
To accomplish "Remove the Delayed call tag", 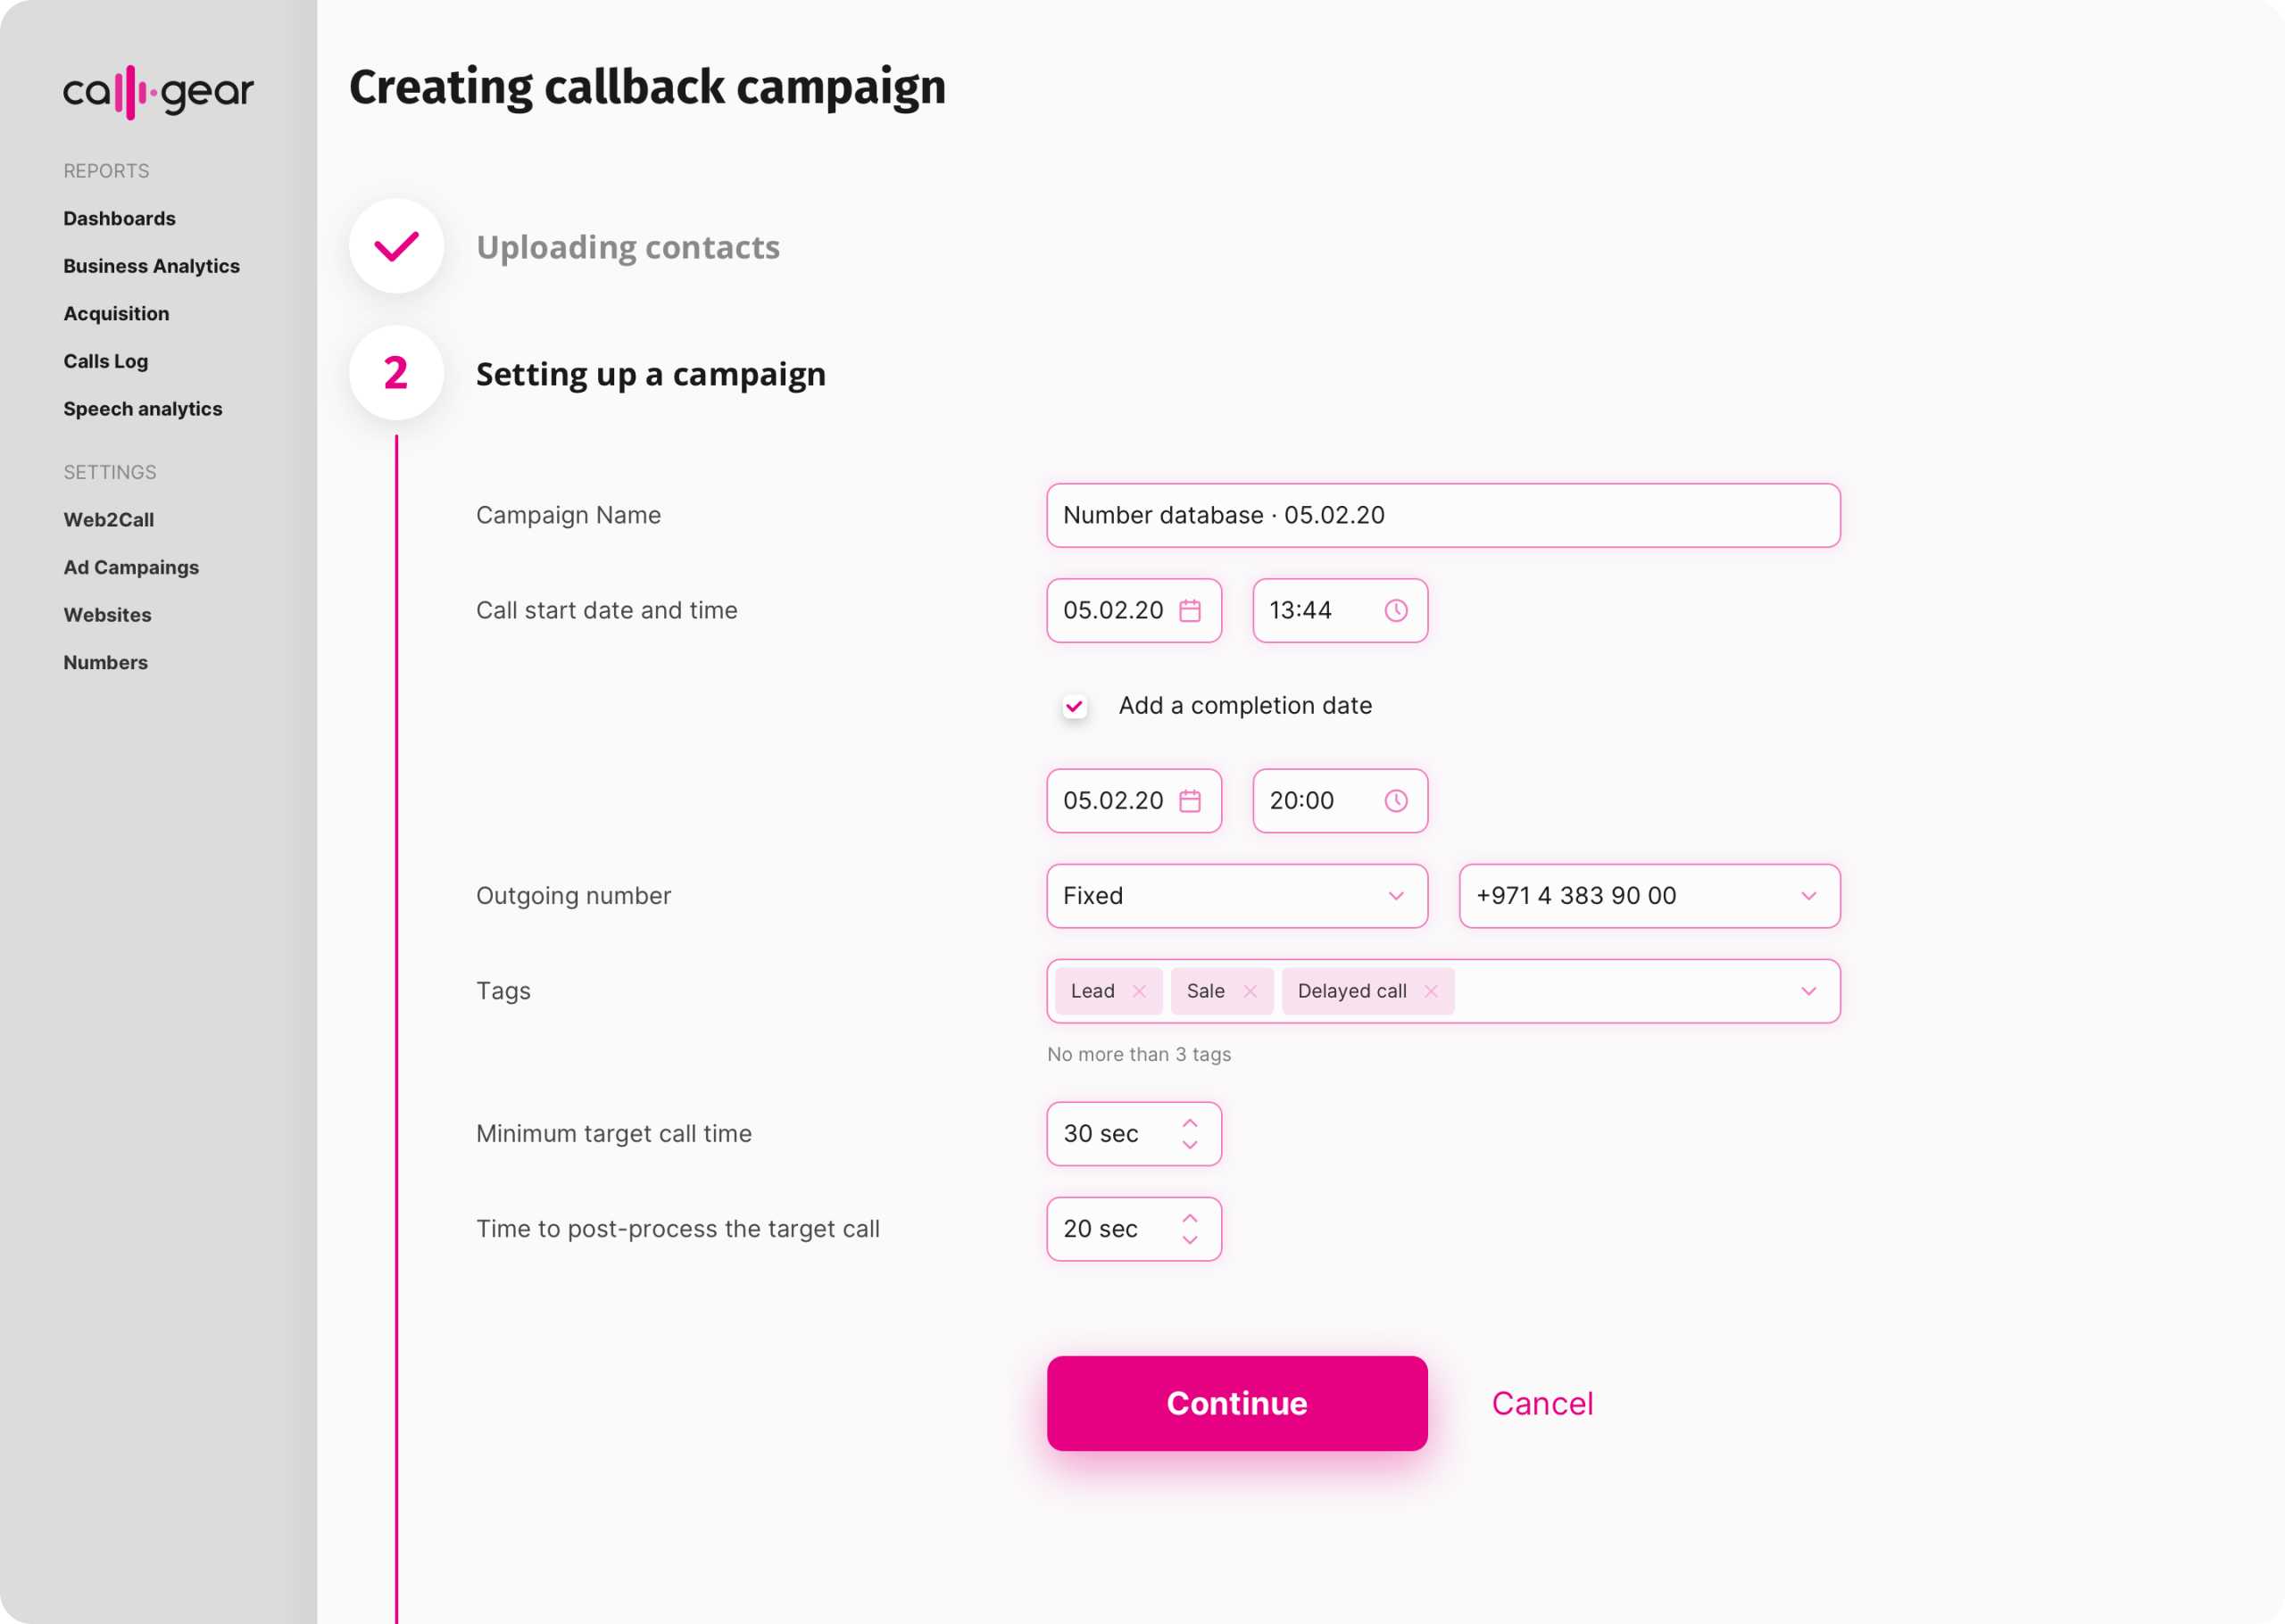I will (x=1431, y=991).
